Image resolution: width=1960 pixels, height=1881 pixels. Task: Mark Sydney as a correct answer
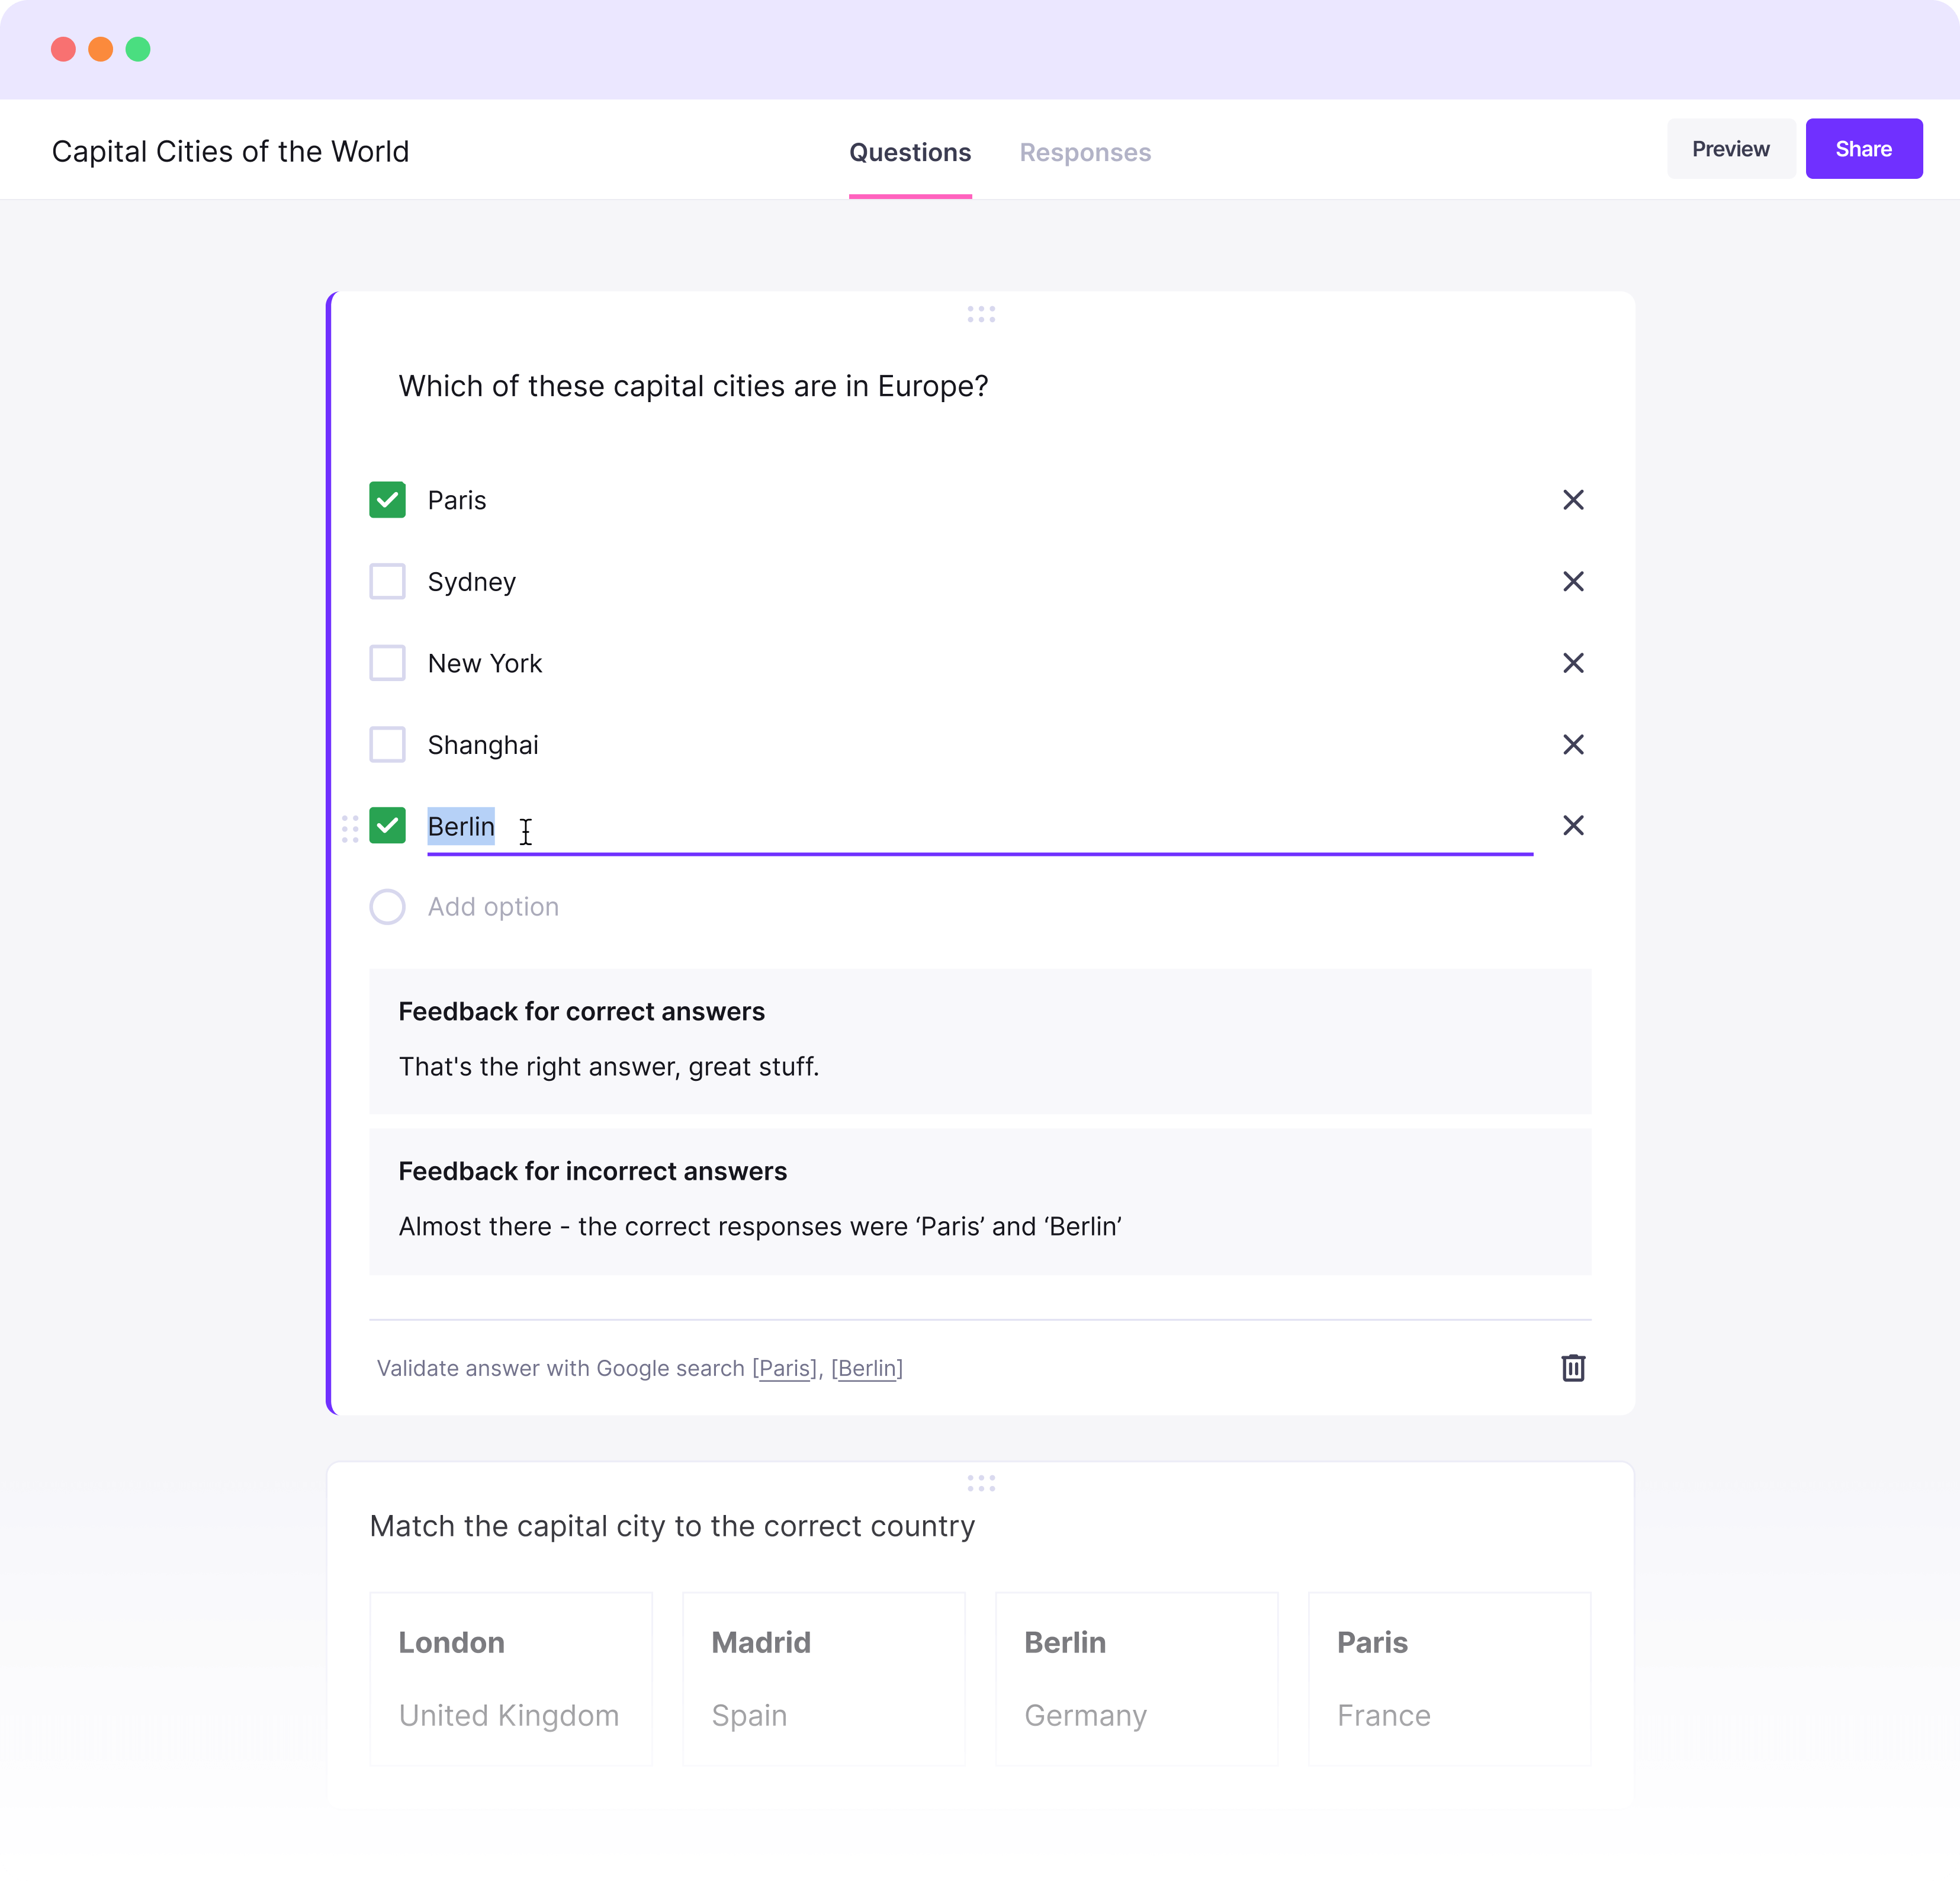(387, 582)
